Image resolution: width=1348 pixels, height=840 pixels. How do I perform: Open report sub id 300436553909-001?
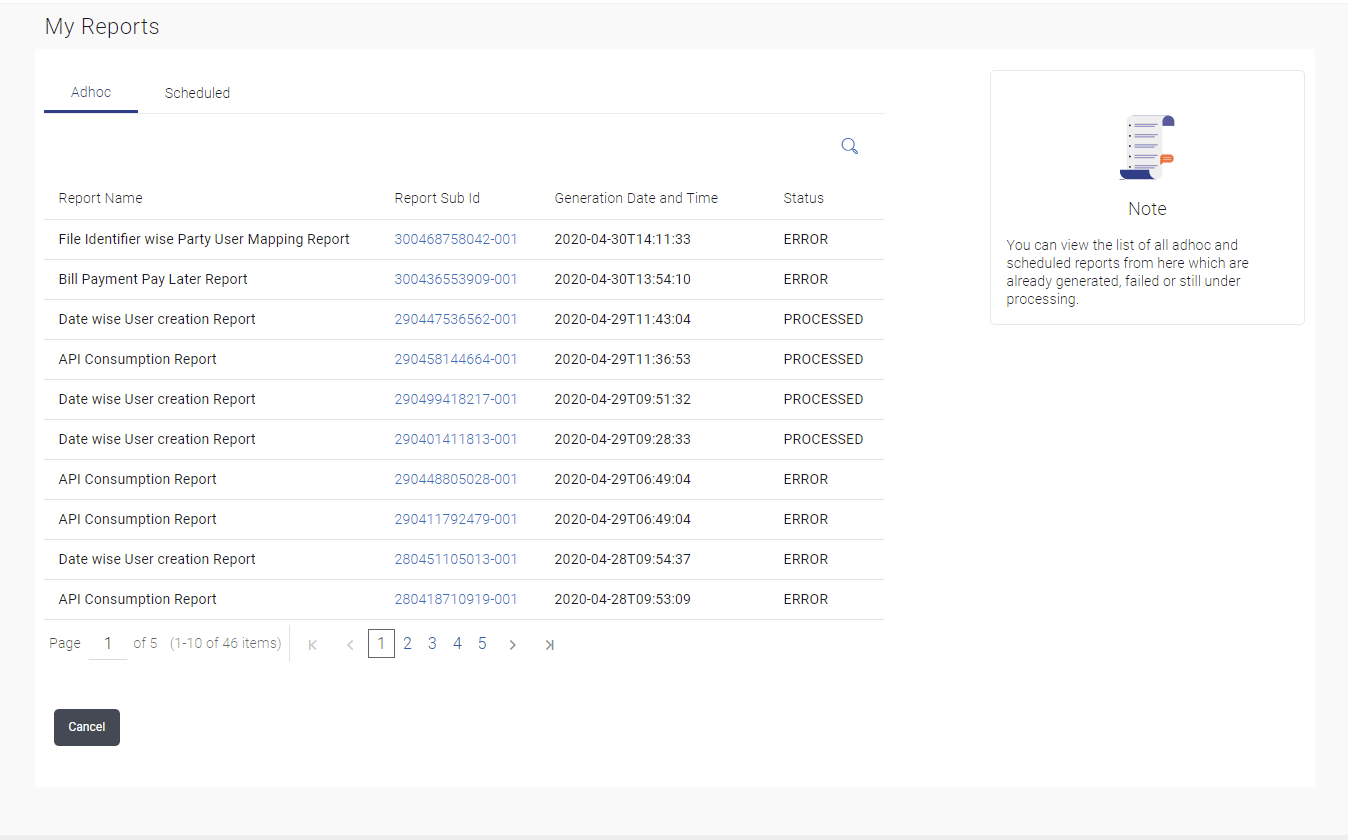456,279
